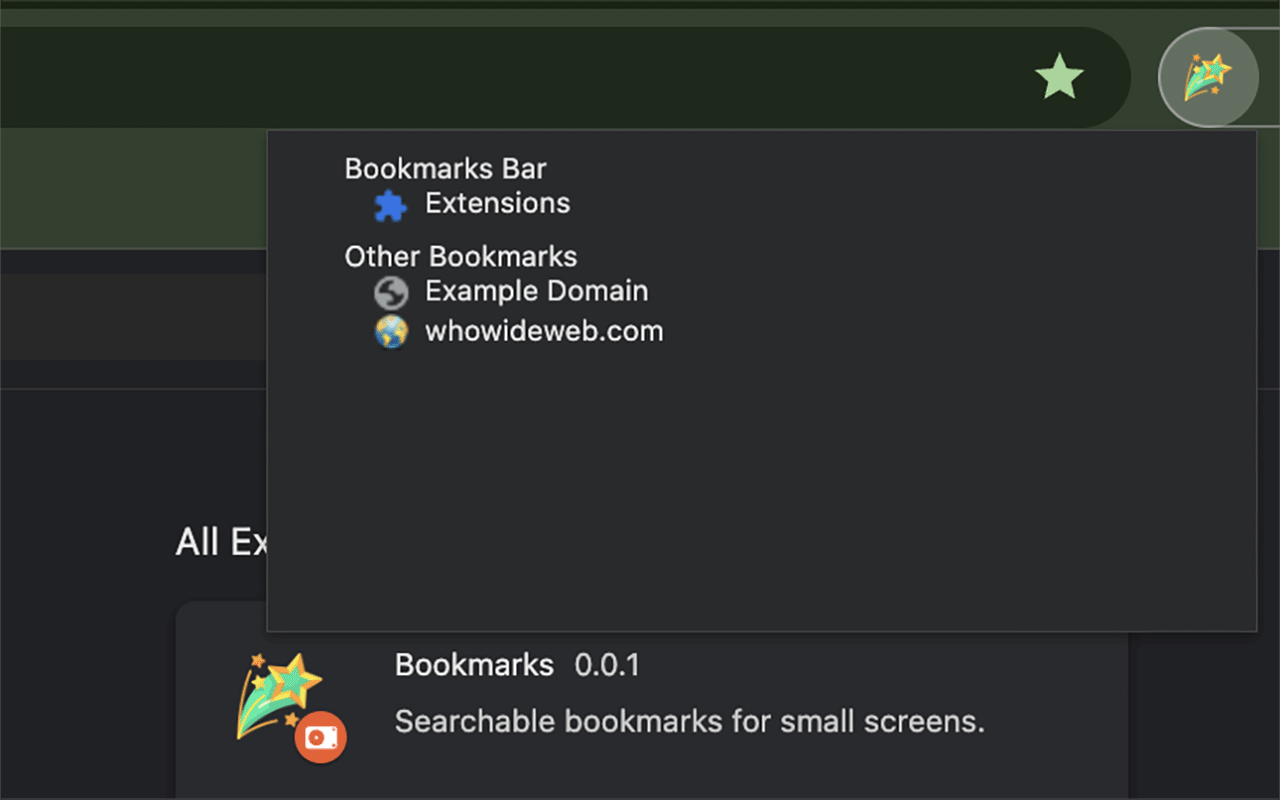
Task: Click the empty area inside bookmarks popup
Action: [x=760, y=480]
